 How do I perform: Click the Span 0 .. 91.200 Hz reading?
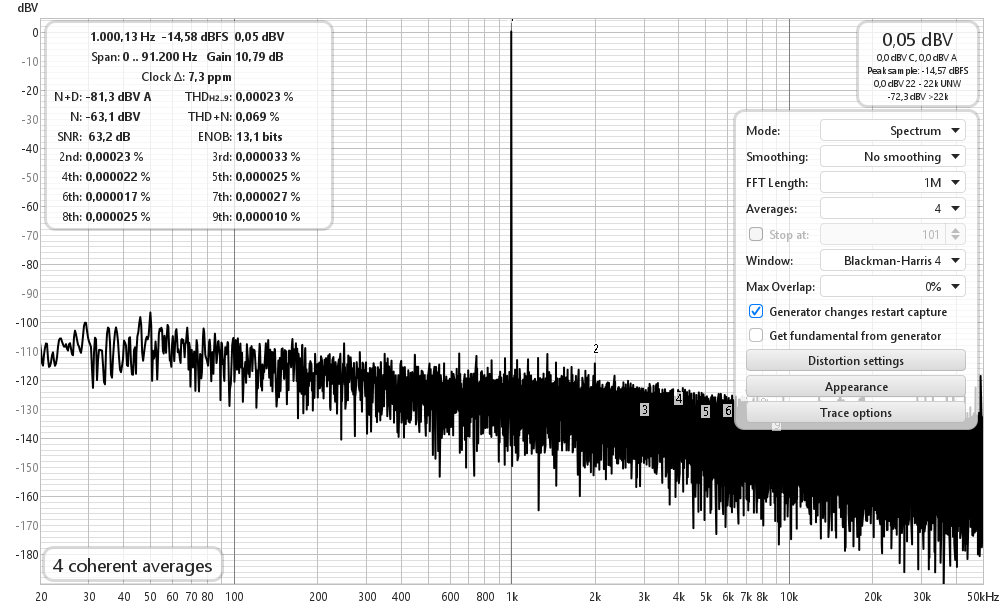click(144, 56)
